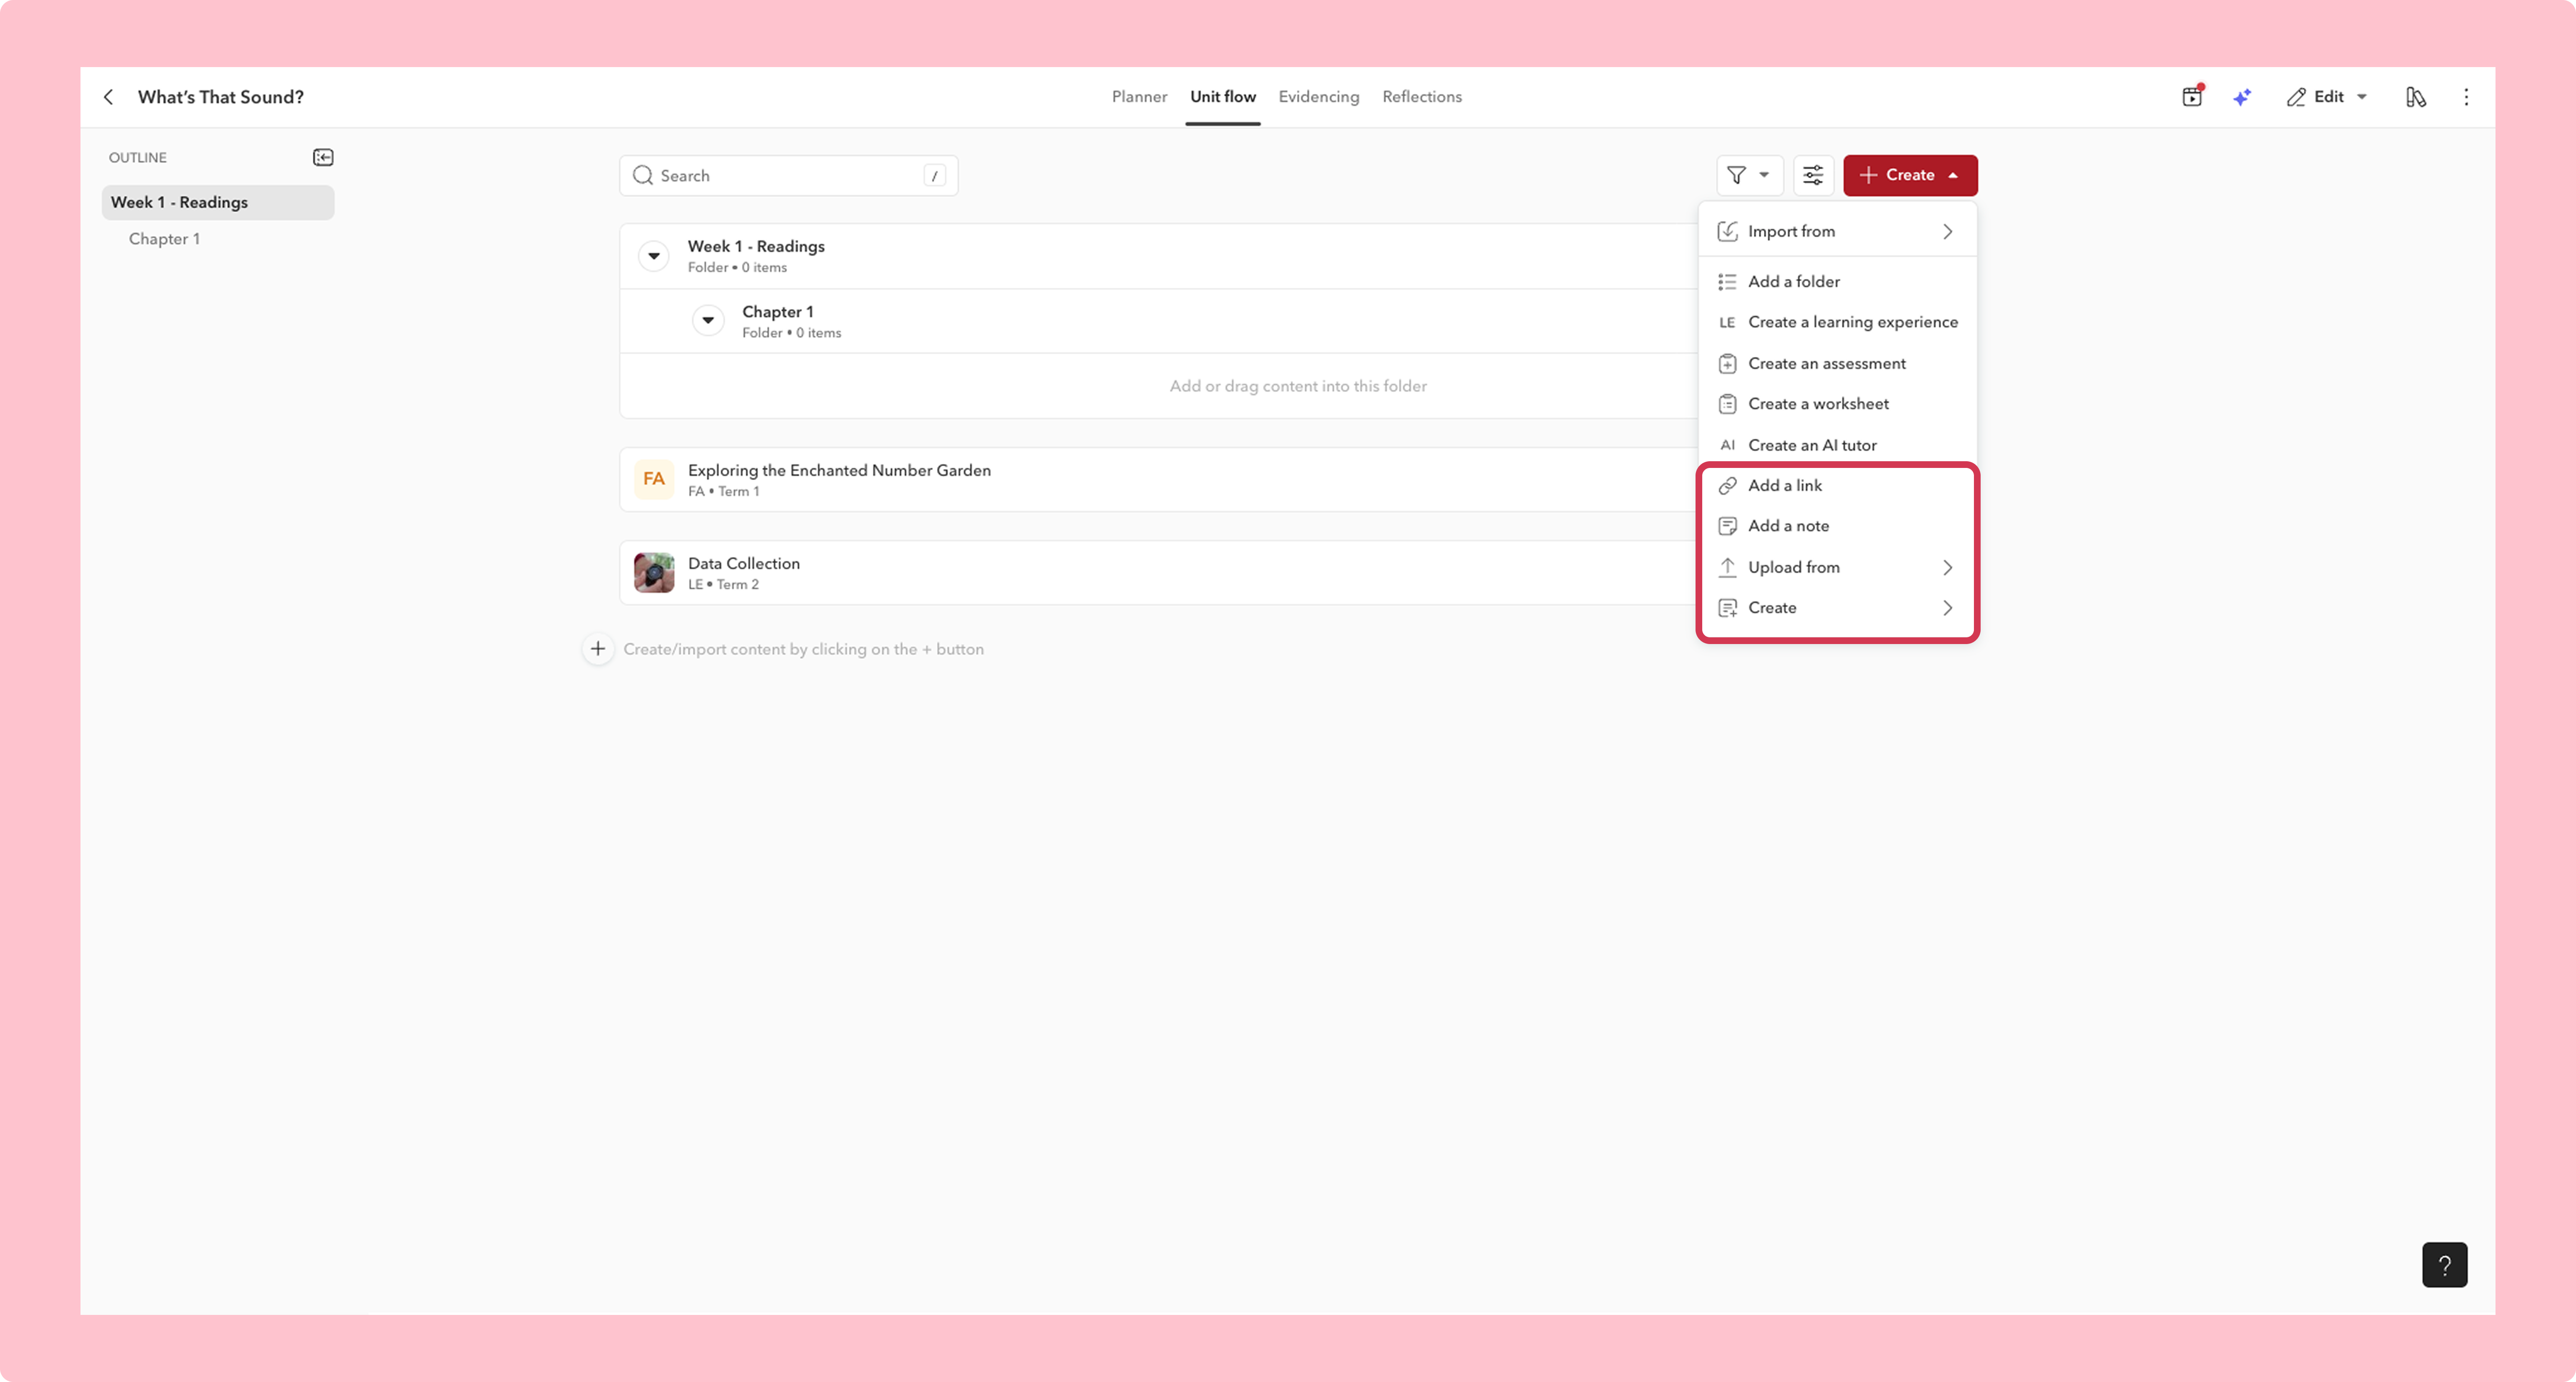
Task: Click the Add or drag content placeholder
Action: point(1298,386)
